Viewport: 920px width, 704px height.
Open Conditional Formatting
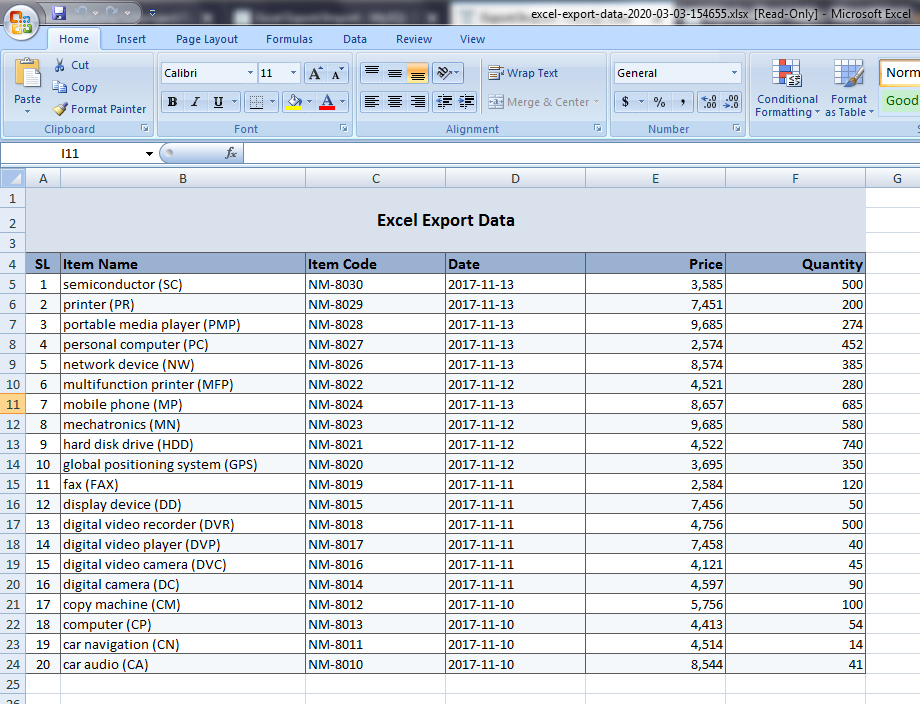[x=787, y=88]
